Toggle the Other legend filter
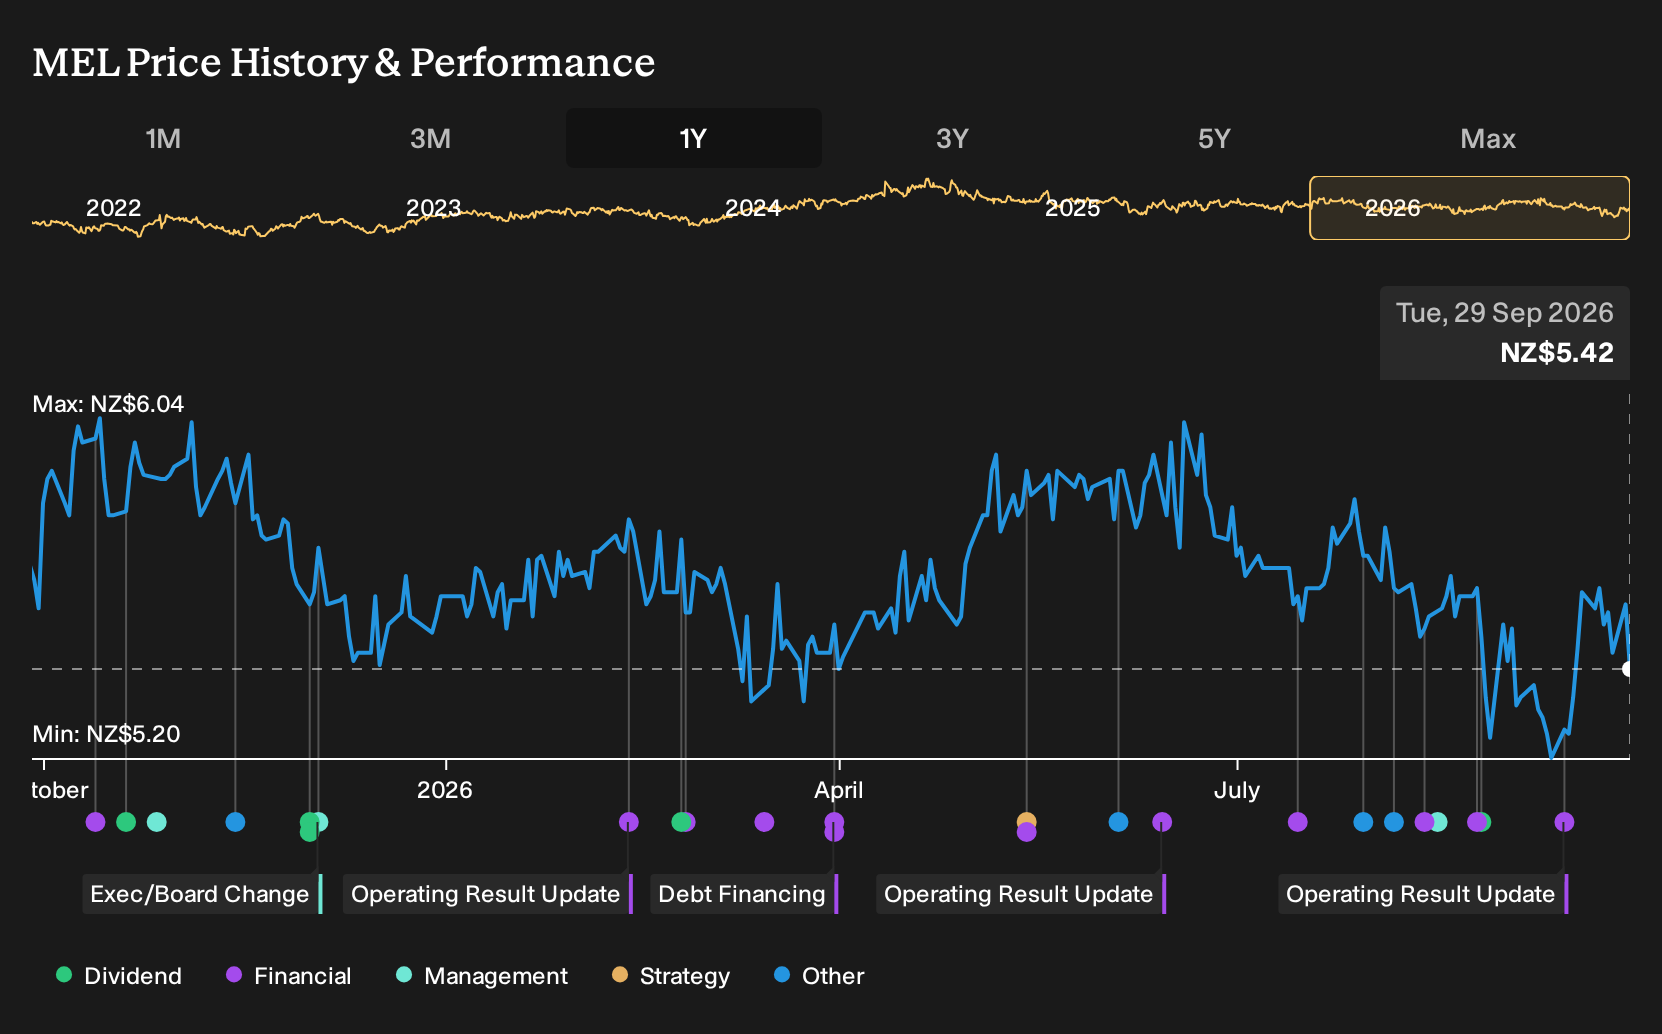 click(x=819, y=976)
